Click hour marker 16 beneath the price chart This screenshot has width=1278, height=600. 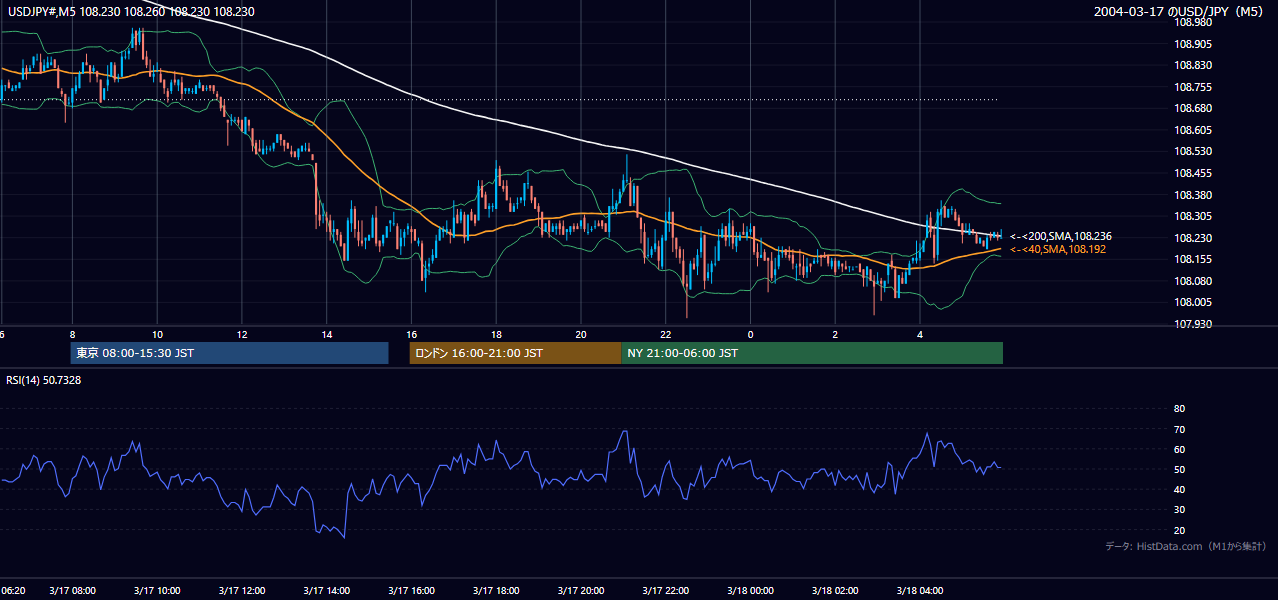pyautogui.click(x=412, y=334)
